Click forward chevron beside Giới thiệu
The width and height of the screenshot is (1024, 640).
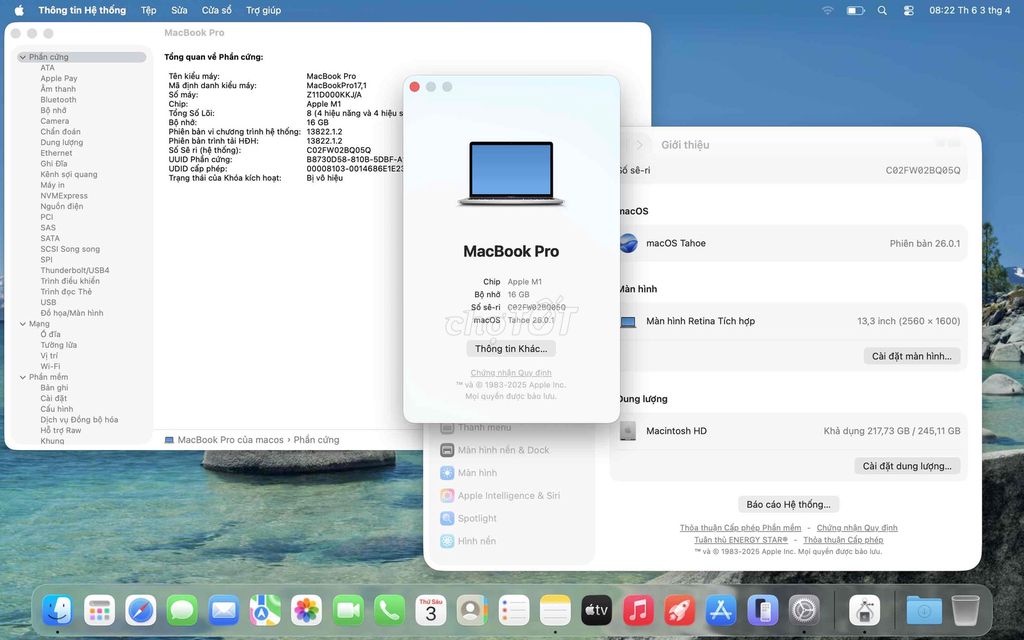point(639,144)
